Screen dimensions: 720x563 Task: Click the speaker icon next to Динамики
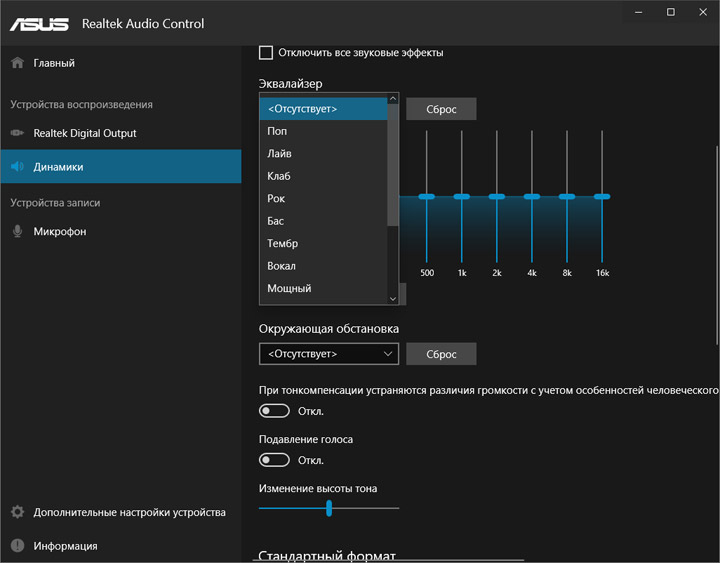[17, 167]
